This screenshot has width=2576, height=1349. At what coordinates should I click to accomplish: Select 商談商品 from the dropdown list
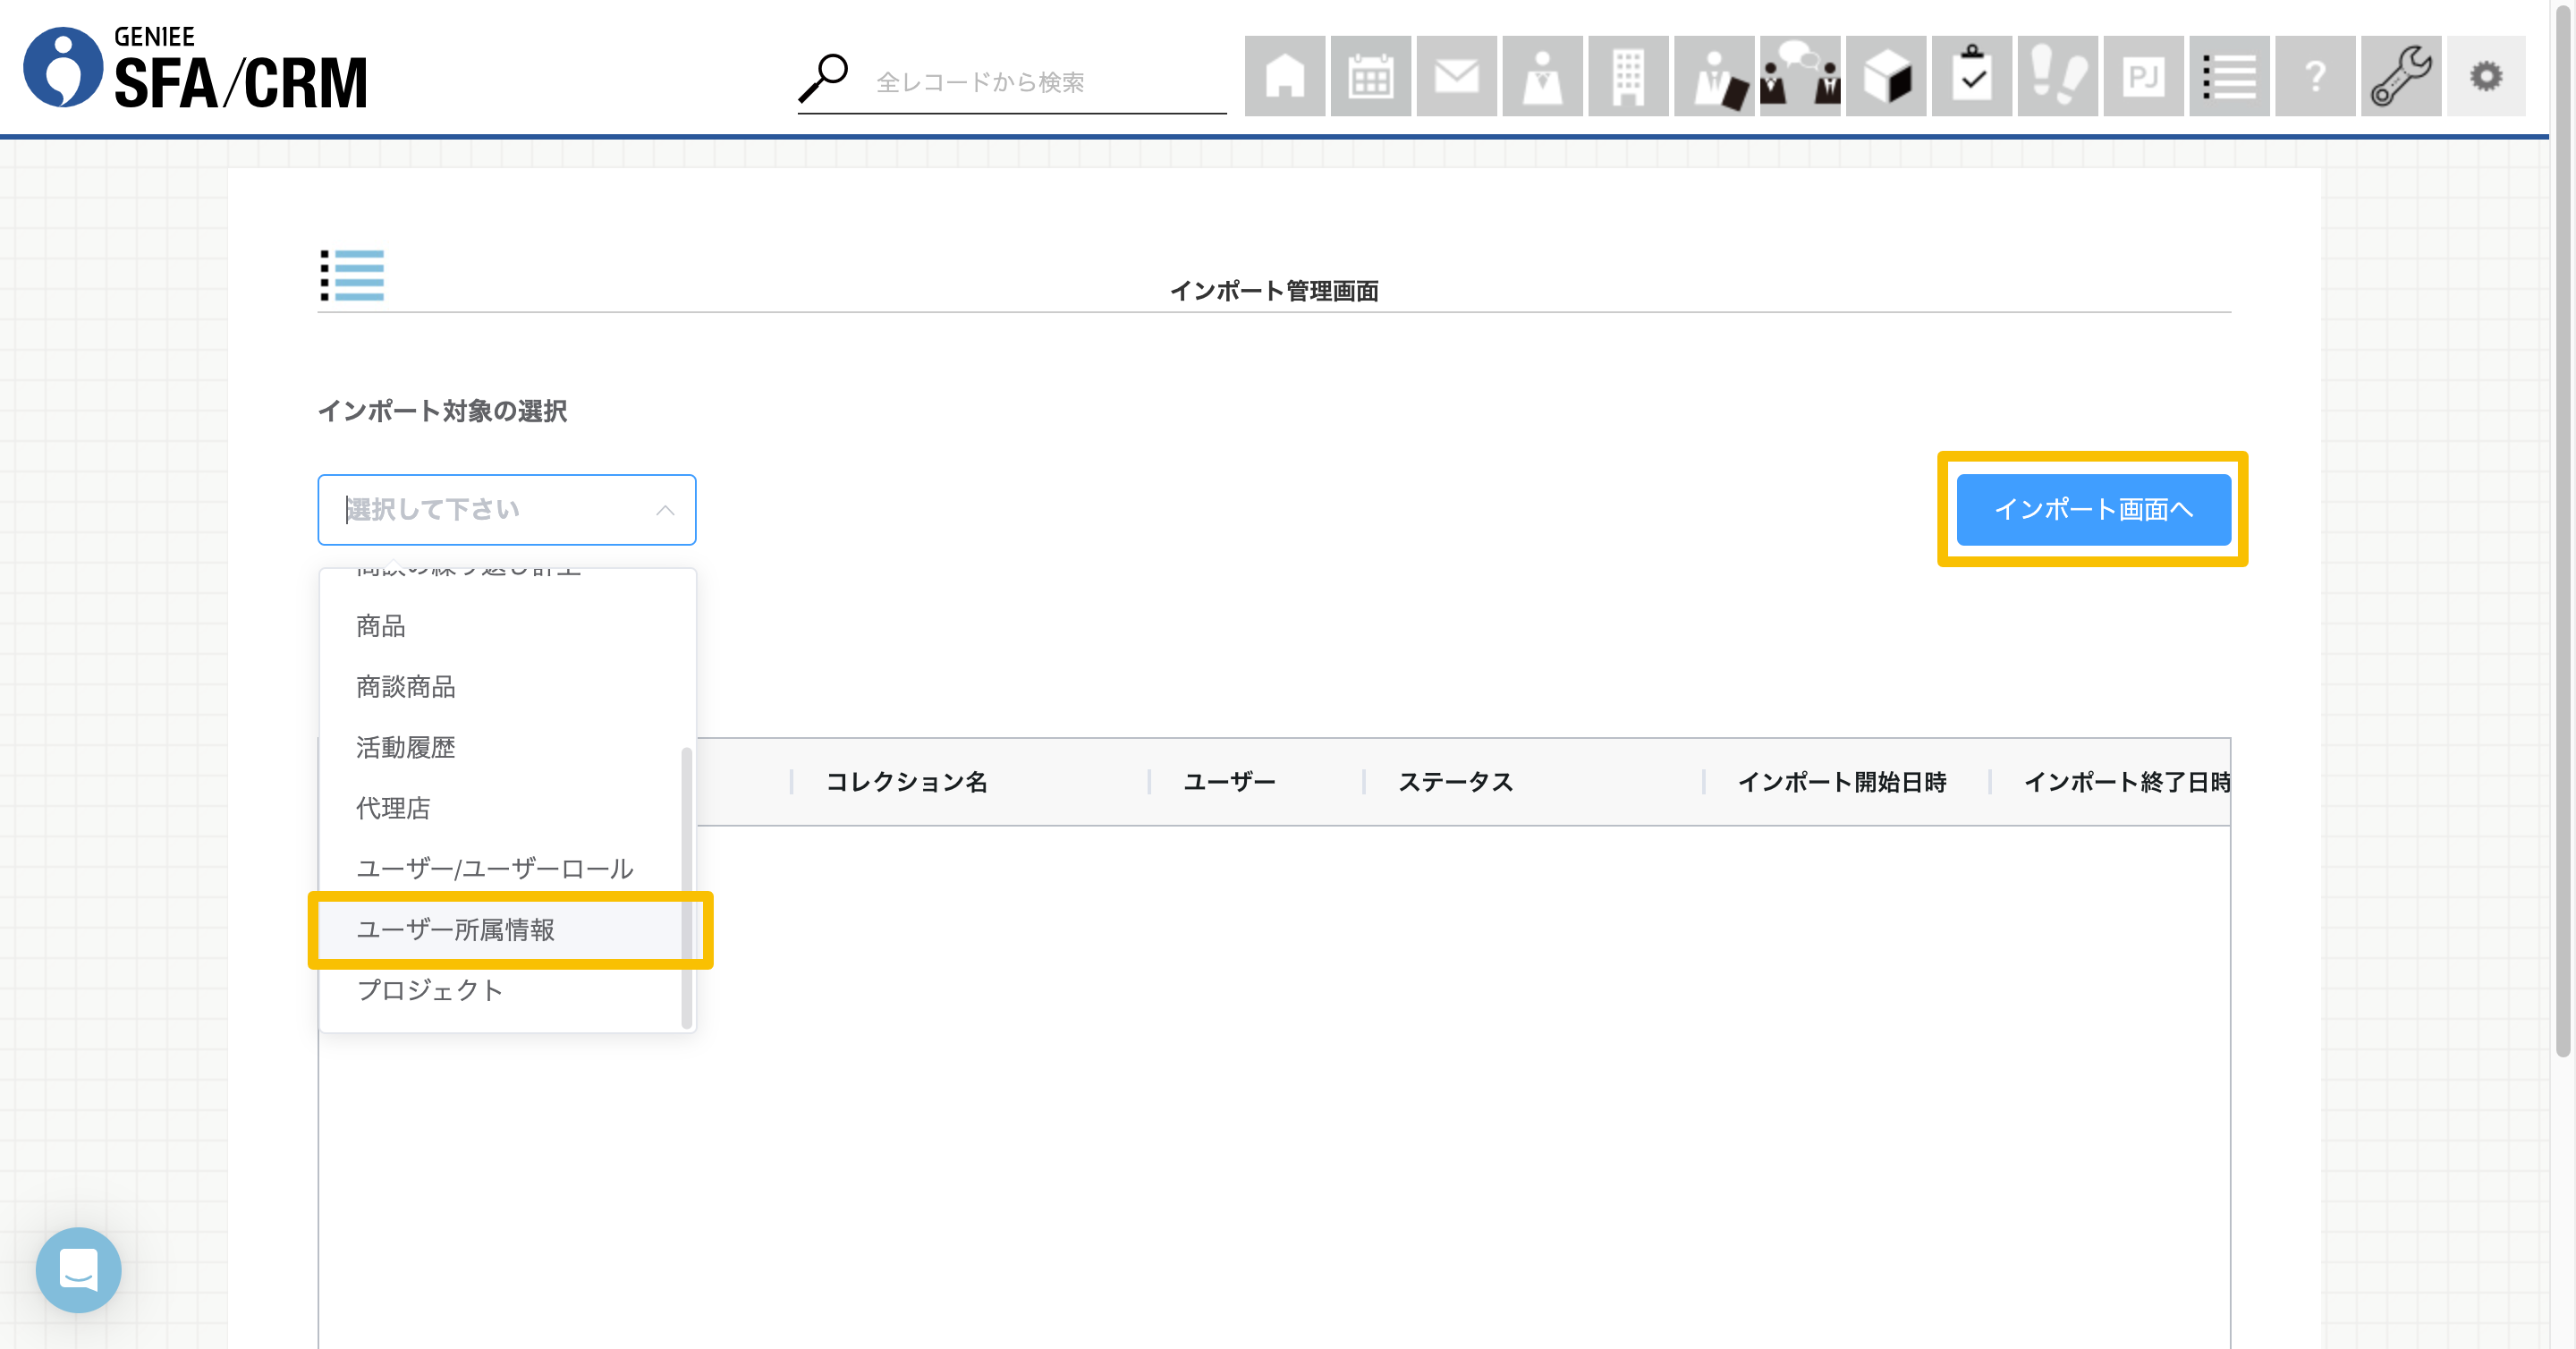click(507, 687)
